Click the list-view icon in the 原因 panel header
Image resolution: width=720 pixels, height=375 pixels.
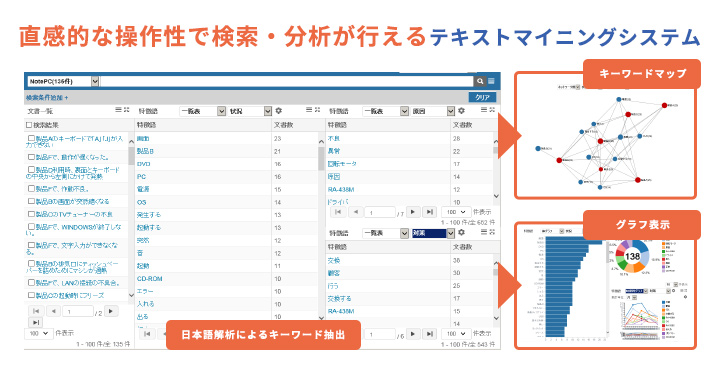[x=484, y=110]
